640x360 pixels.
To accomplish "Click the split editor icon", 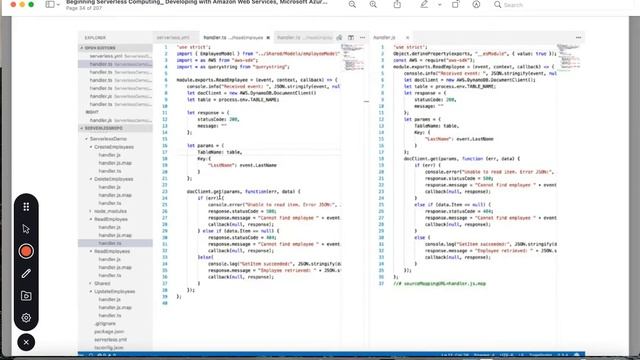I will pyautogui.click(x=351, y=38).
